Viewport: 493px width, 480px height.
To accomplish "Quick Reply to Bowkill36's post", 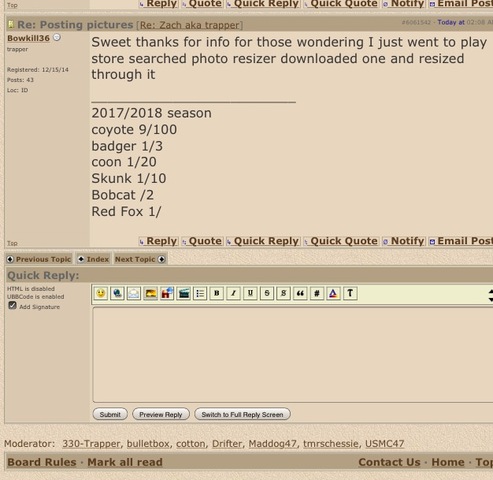I will pos(263,241).
